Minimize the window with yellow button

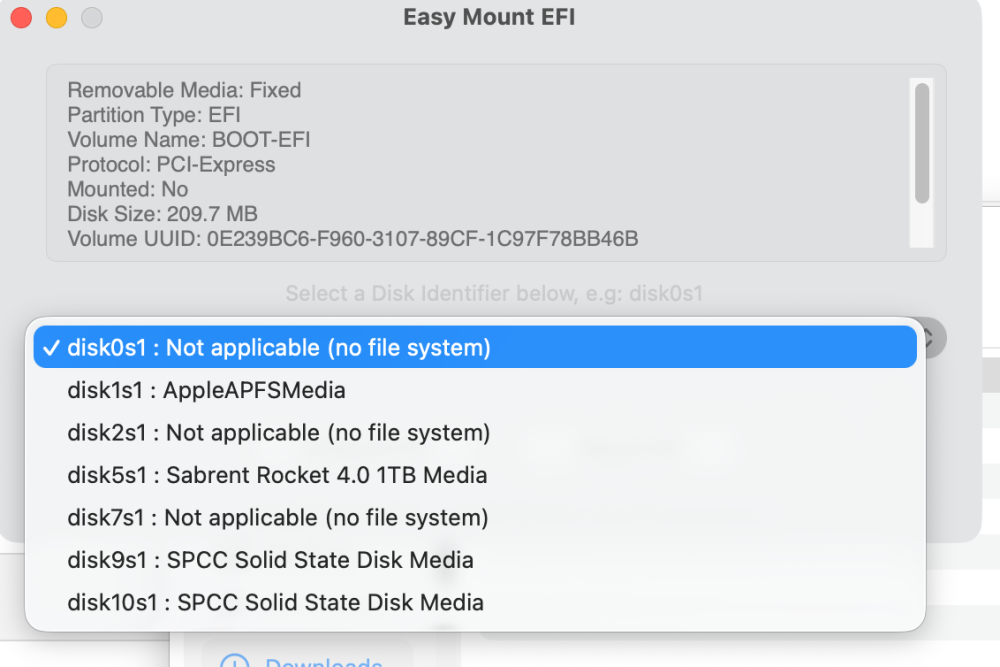pos(57,17)
